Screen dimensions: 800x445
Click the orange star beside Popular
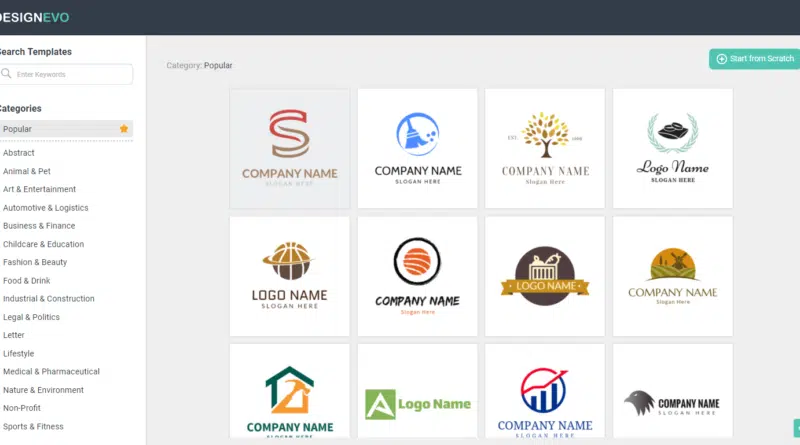(x=124, y=129)
